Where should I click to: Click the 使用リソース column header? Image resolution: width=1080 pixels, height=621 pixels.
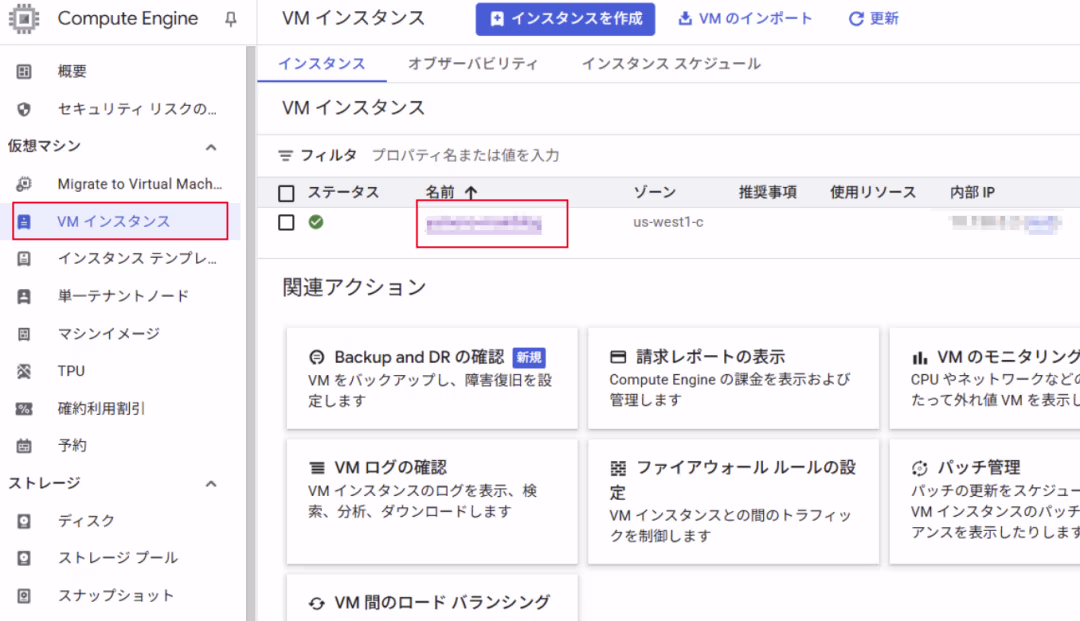click(x=873, y=192)
